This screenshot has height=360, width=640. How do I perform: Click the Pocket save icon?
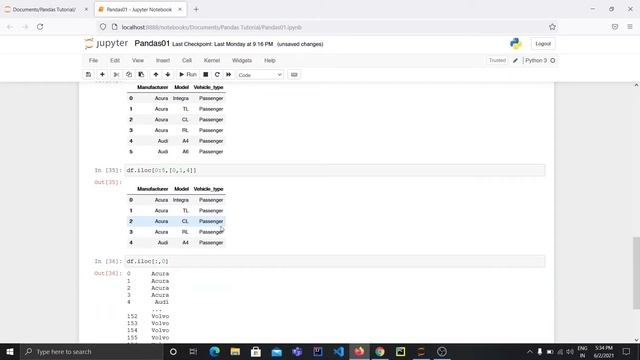click(615, 27)
